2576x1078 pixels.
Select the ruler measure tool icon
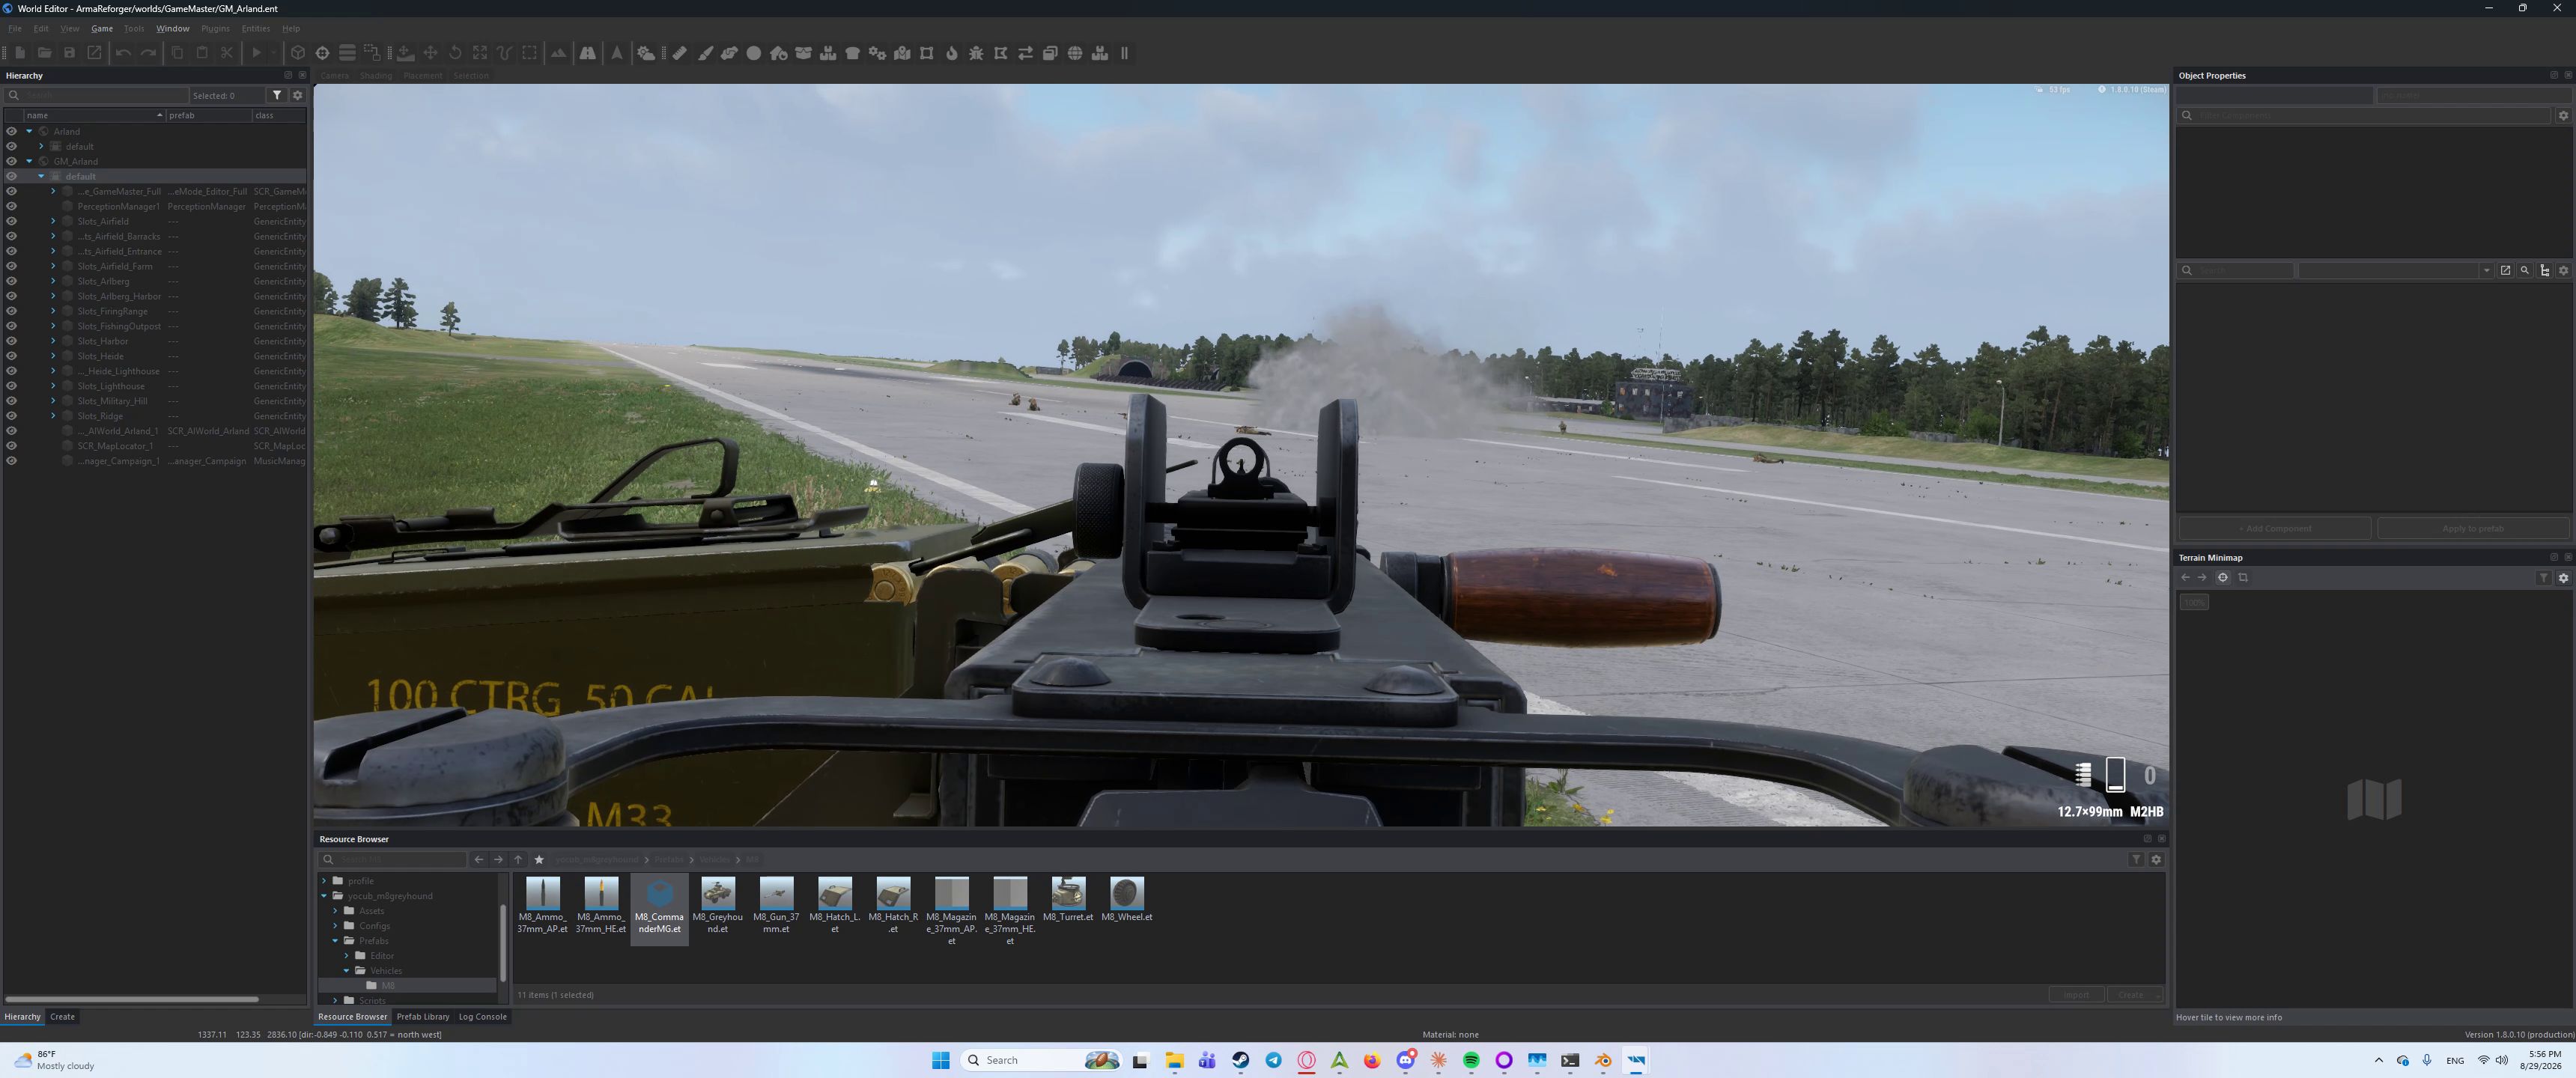(x=680, y=53)
